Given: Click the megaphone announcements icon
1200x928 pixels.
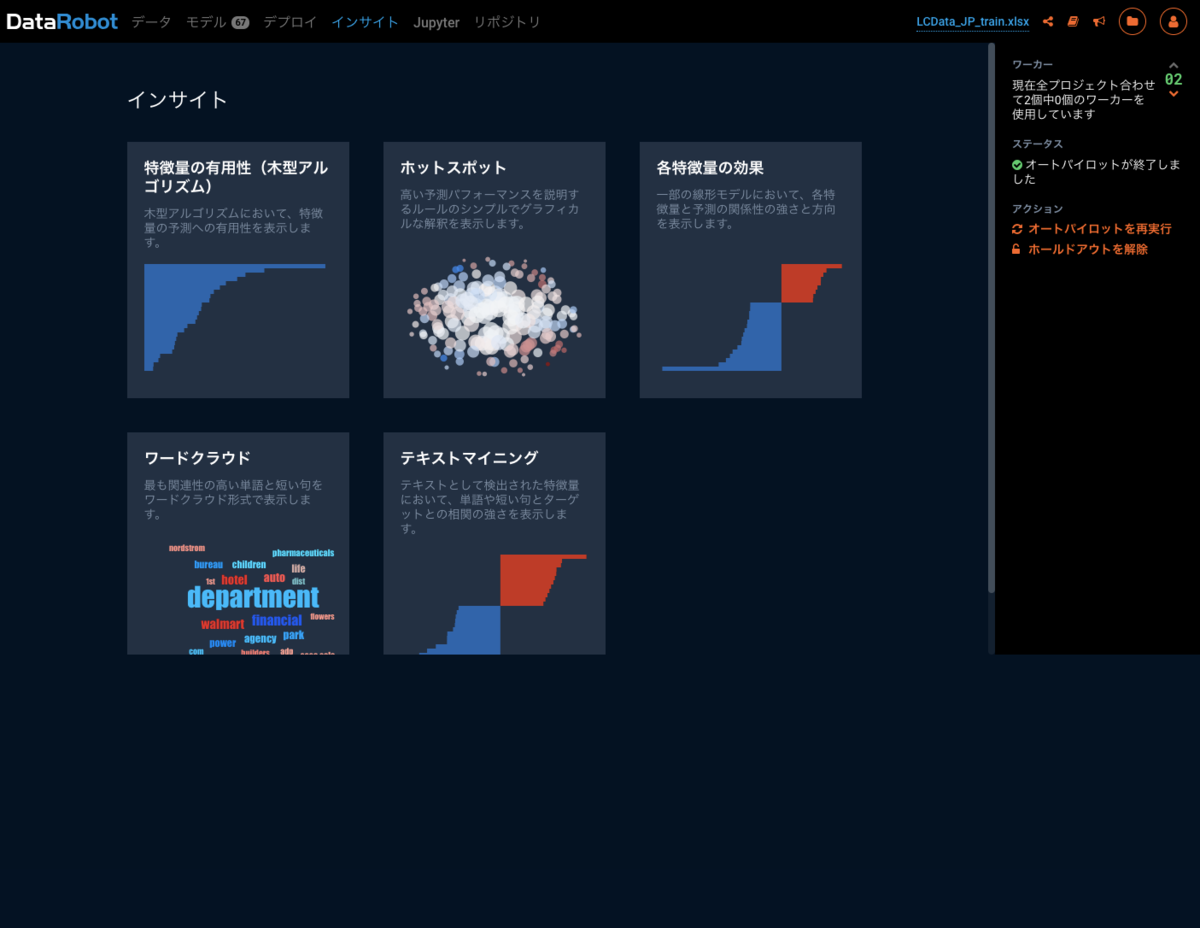Looking at the screenshot, I should (x=1099, y=21).
